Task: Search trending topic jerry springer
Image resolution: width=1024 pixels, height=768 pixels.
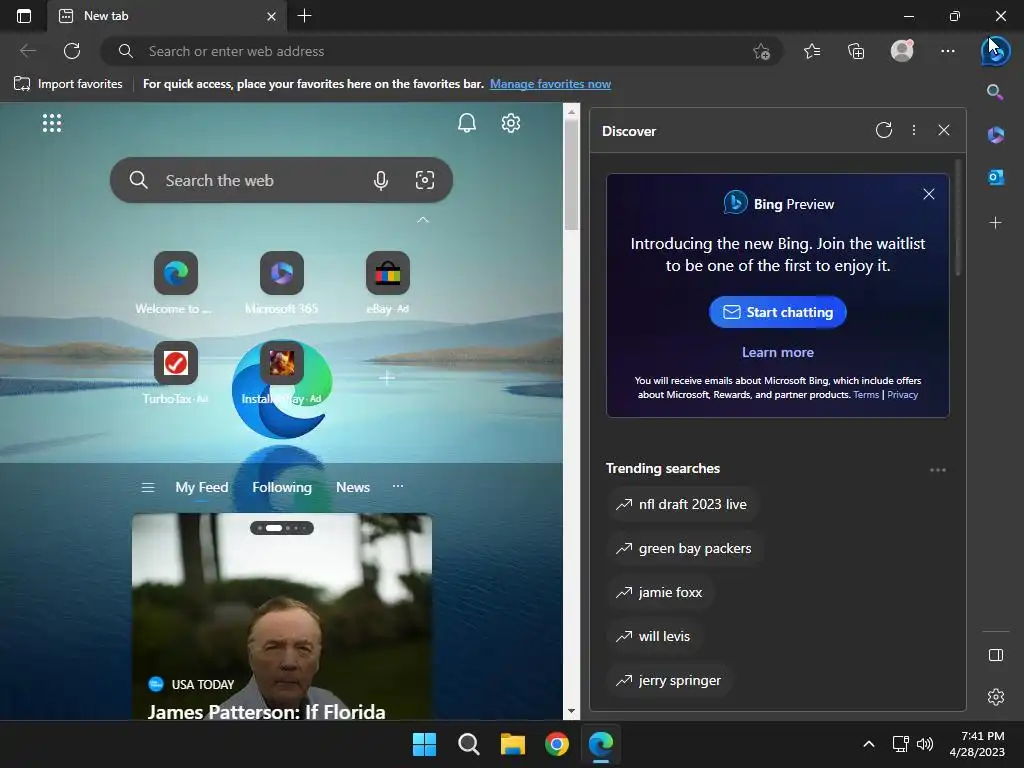Action: (x=669, y=680)
